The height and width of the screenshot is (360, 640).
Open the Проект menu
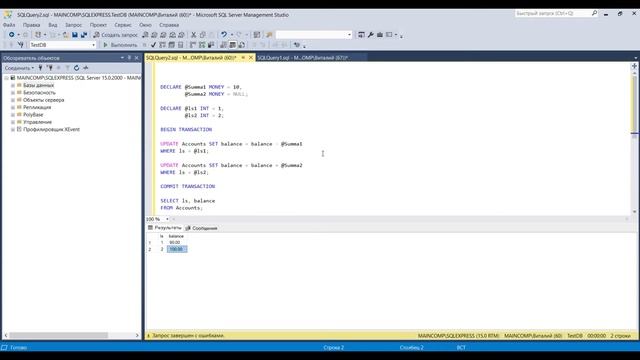click(x=98, y=25)
